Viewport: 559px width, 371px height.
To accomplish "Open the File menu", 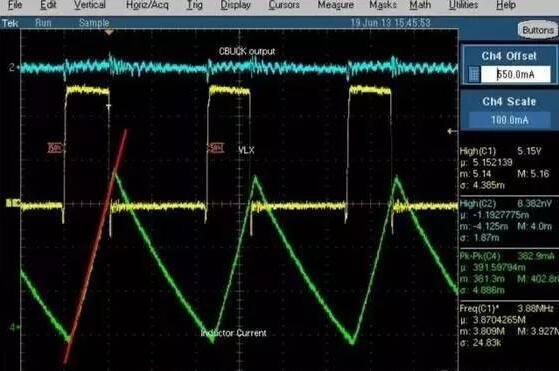I will click(15, 5).
